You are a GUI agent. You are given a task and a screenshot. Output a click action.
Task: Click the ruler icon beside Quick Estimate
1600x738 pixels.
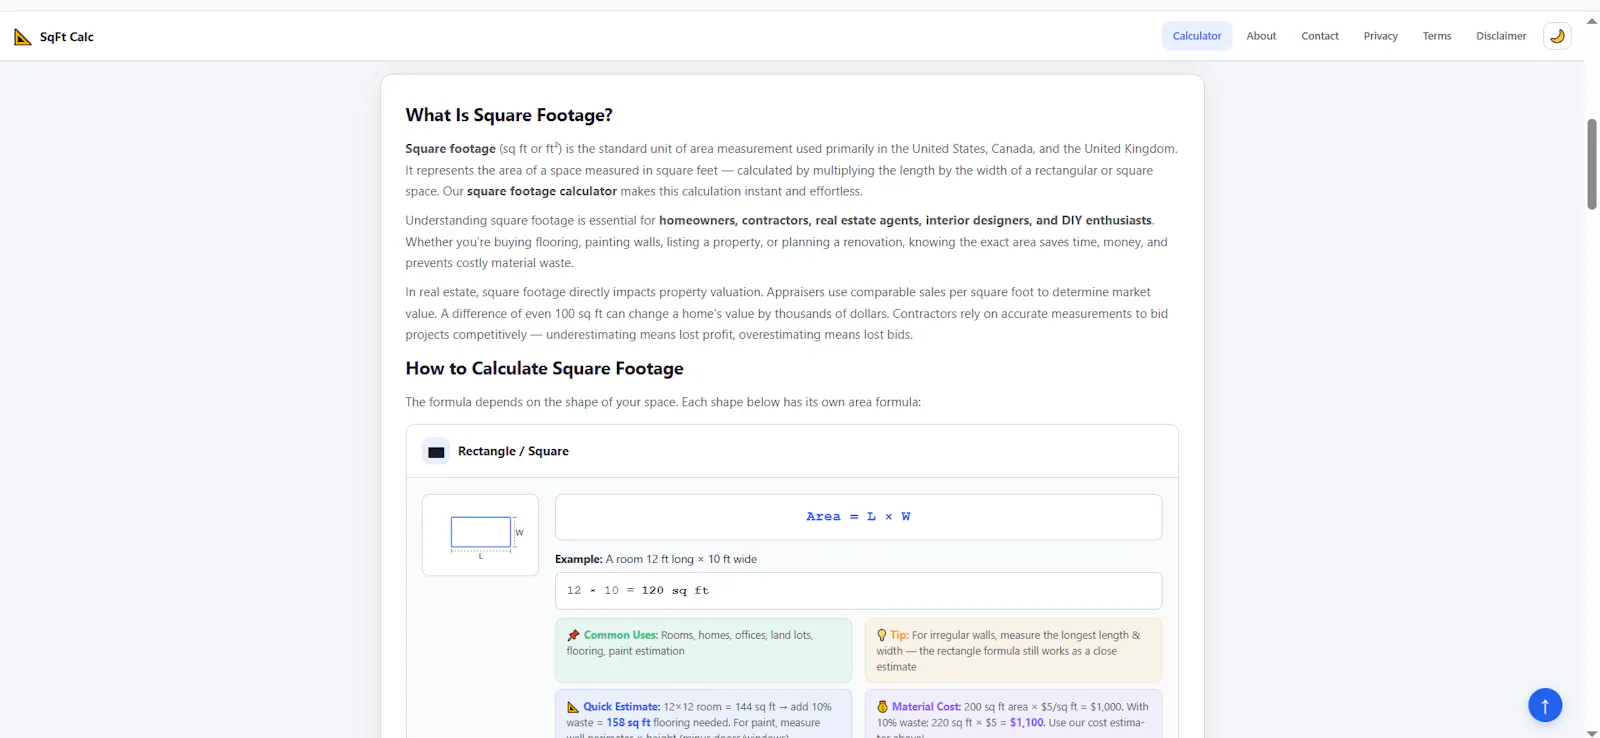coord(573,707)
